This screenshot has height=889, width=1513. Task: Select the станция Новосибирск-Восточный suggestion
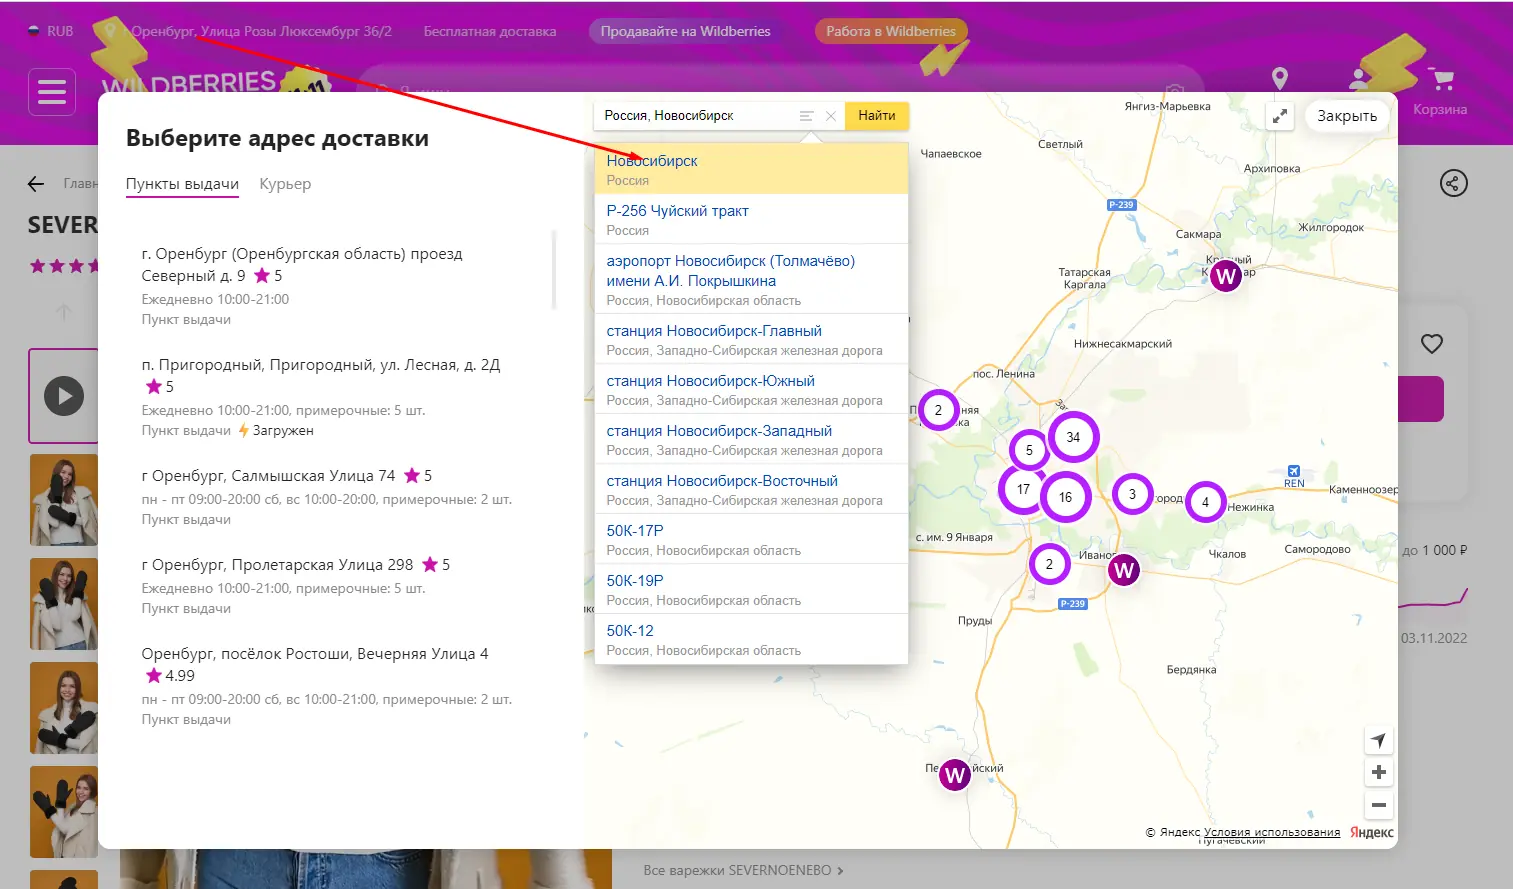tap(751, 489)
